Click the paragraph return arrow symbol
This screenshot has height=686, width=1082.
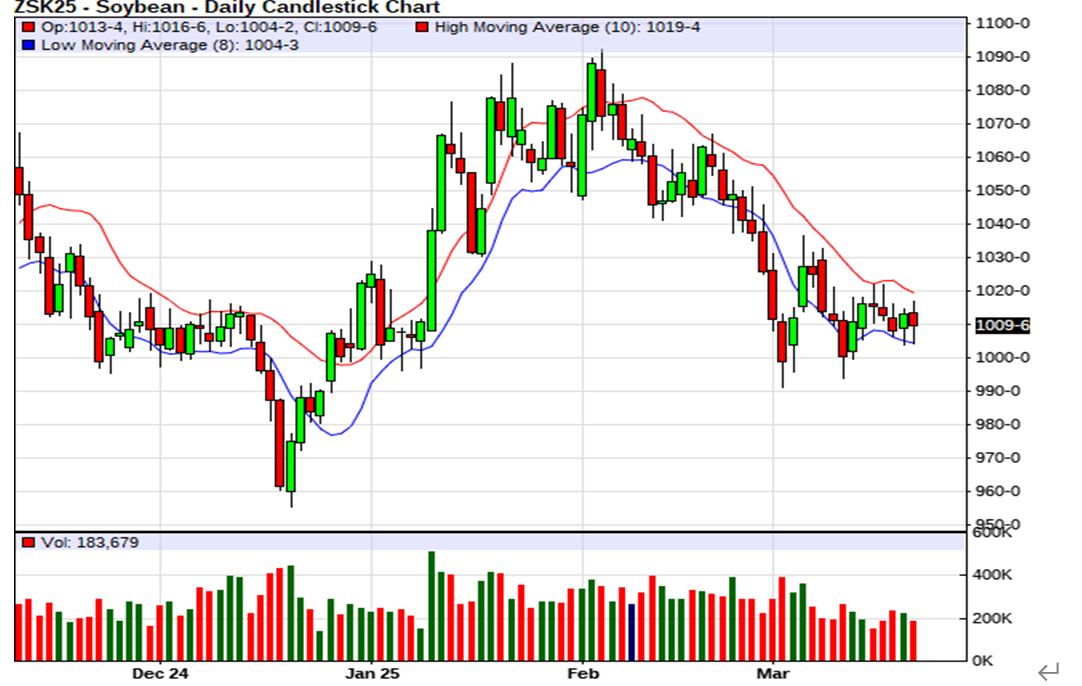pyautogui.click(x=1048, y=672)
